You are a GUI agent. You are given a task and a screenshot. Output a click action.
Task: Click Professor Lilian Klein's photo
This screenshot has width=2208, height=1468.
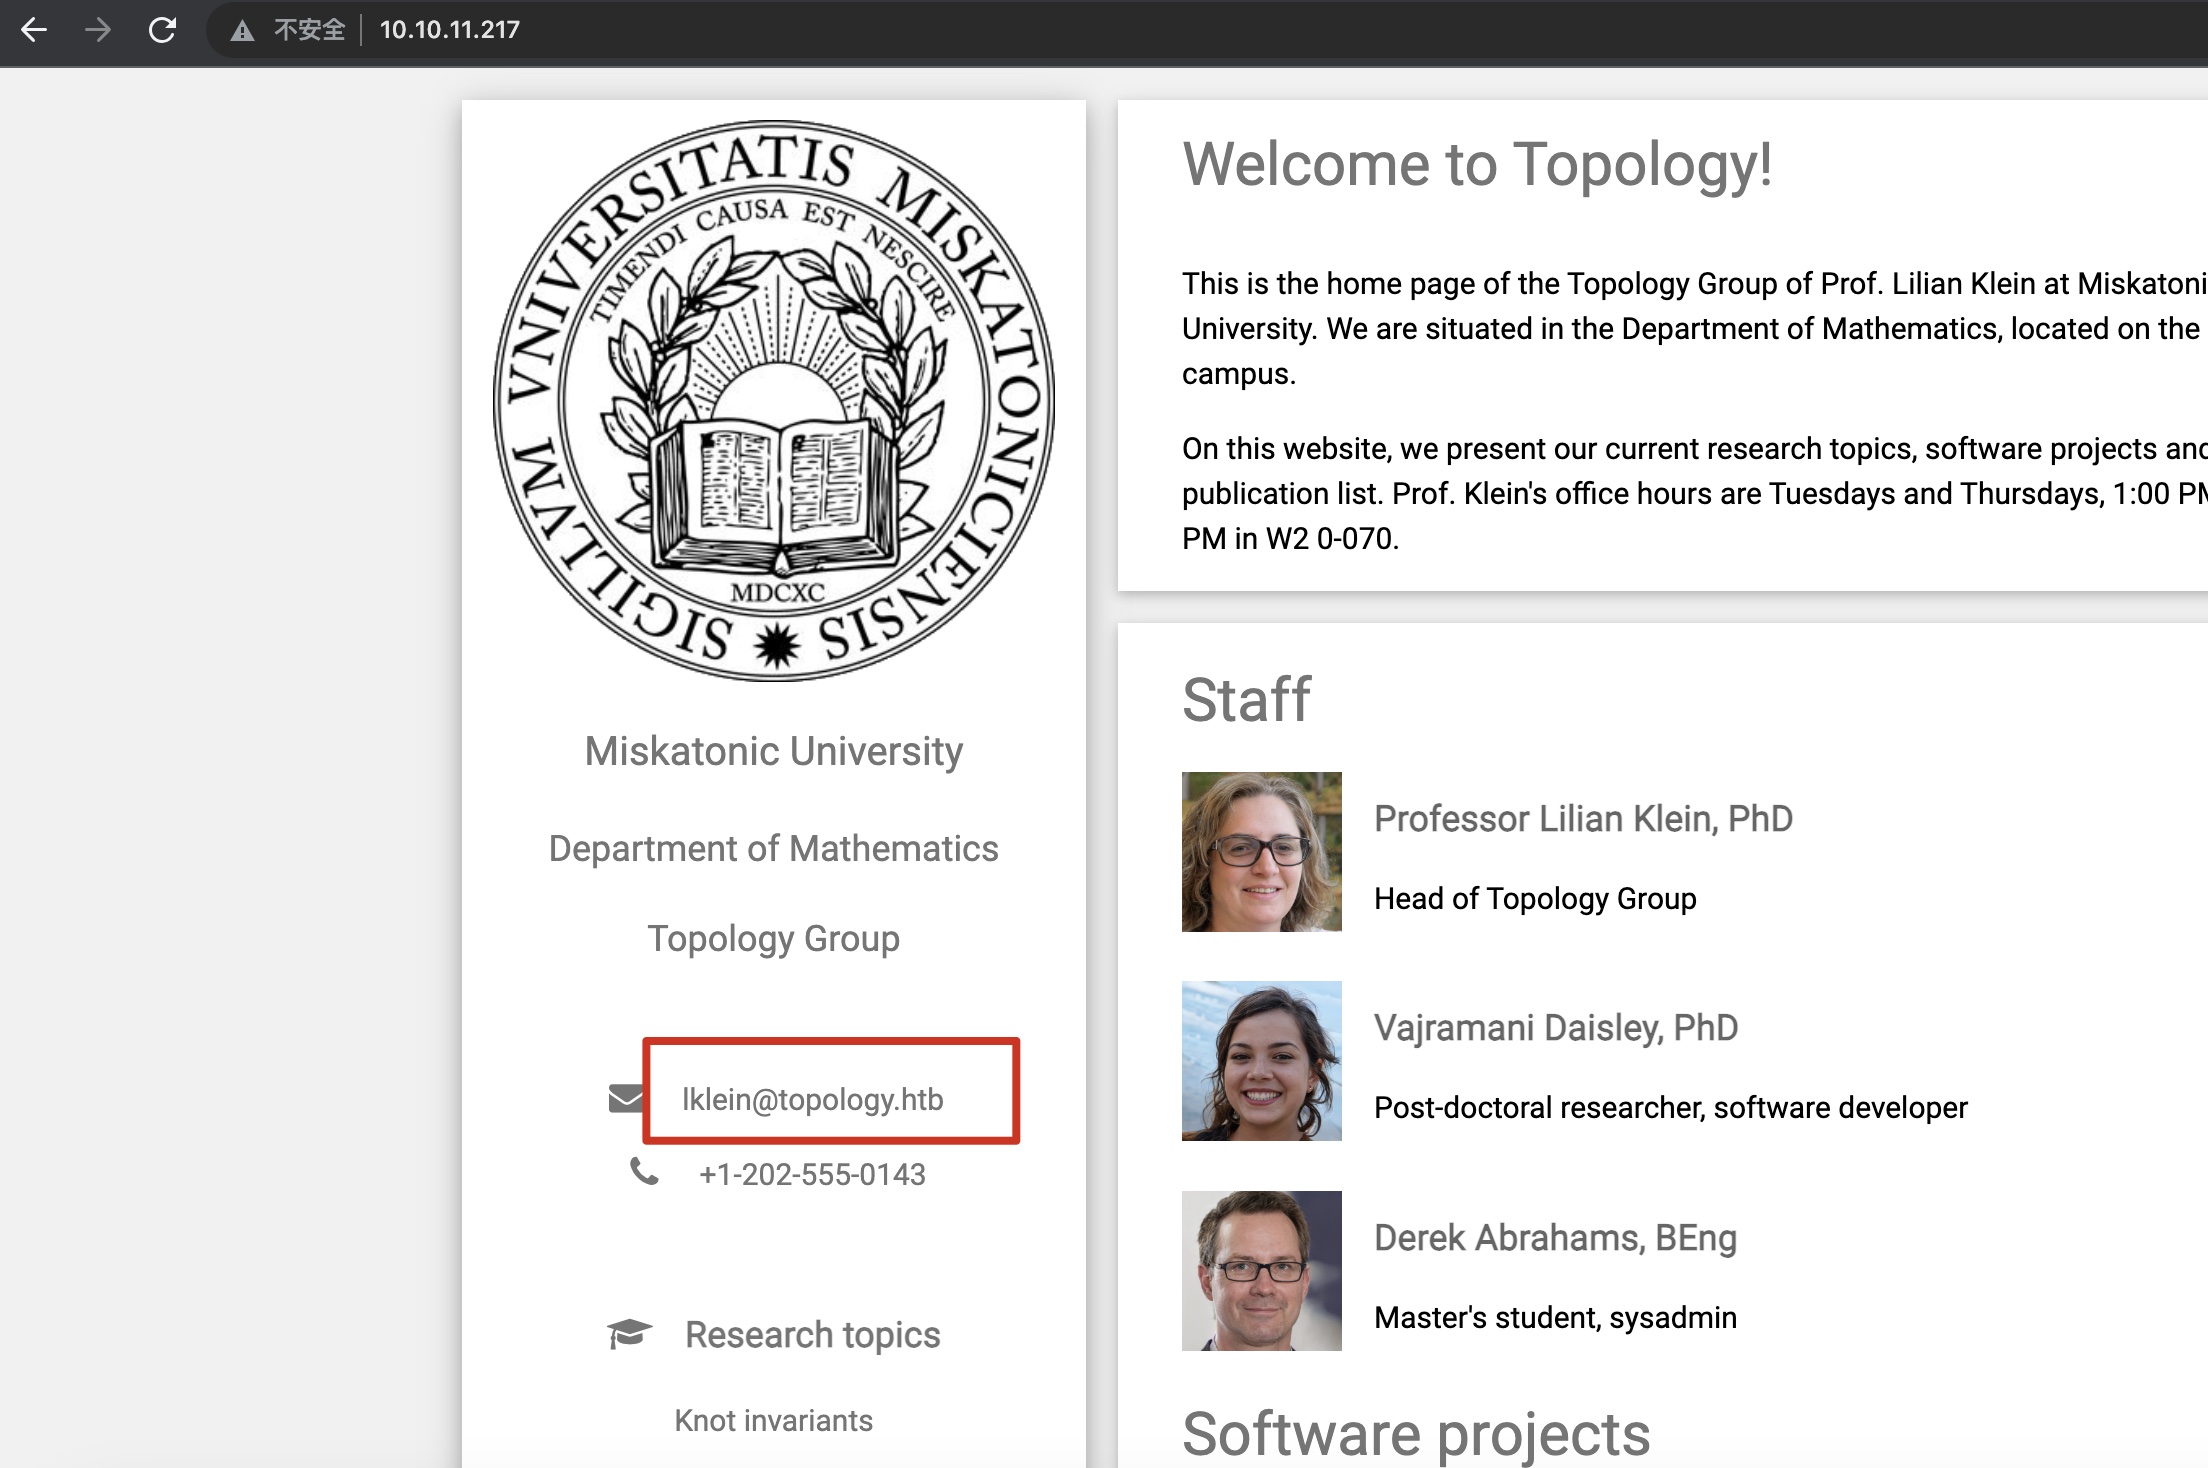point(1261,851)
